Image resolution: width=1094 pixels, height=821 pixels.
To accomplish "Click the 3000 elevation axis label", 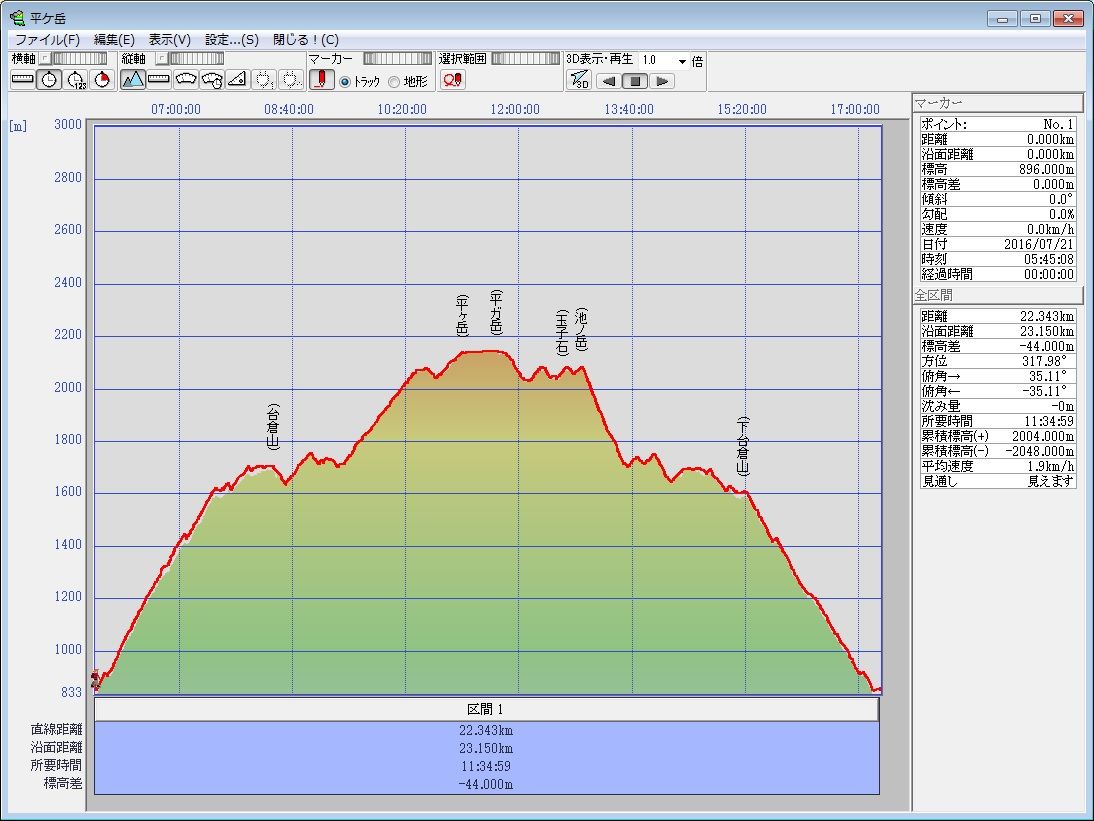I will coord(68,124).
